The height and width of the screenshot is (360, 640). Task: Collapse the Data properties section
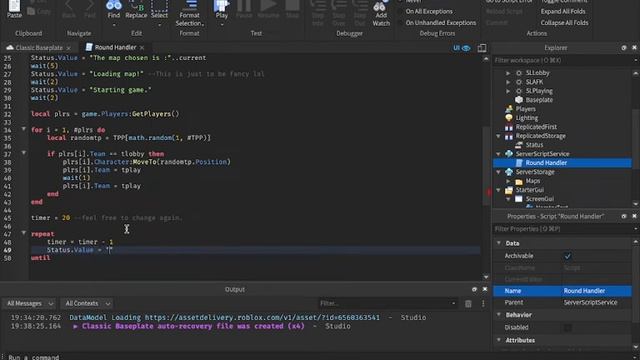pos(499,243)
